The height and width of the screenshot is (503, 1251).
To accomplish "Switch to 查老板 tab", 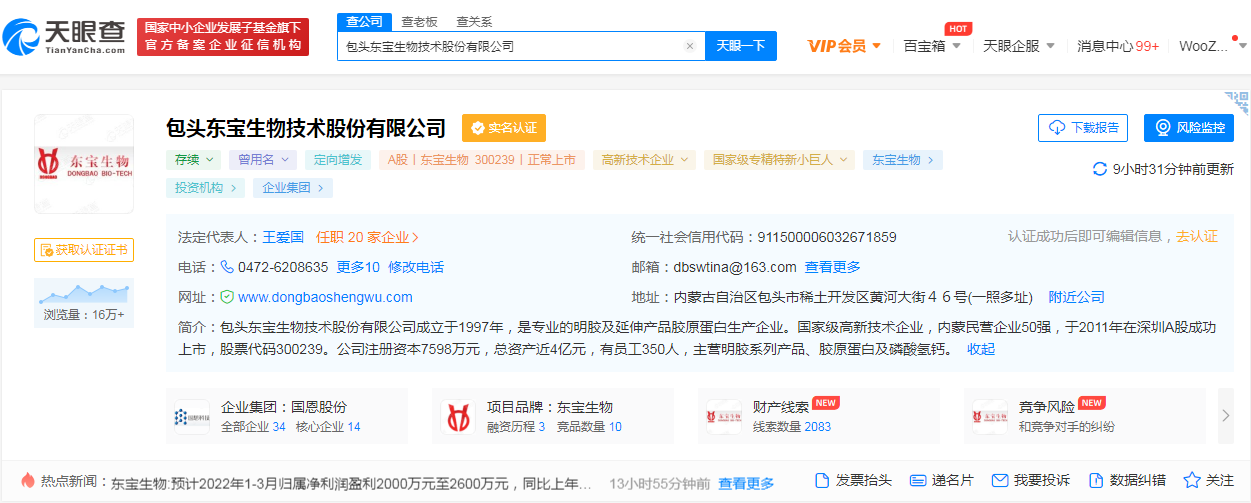I will tap(420, 21).
